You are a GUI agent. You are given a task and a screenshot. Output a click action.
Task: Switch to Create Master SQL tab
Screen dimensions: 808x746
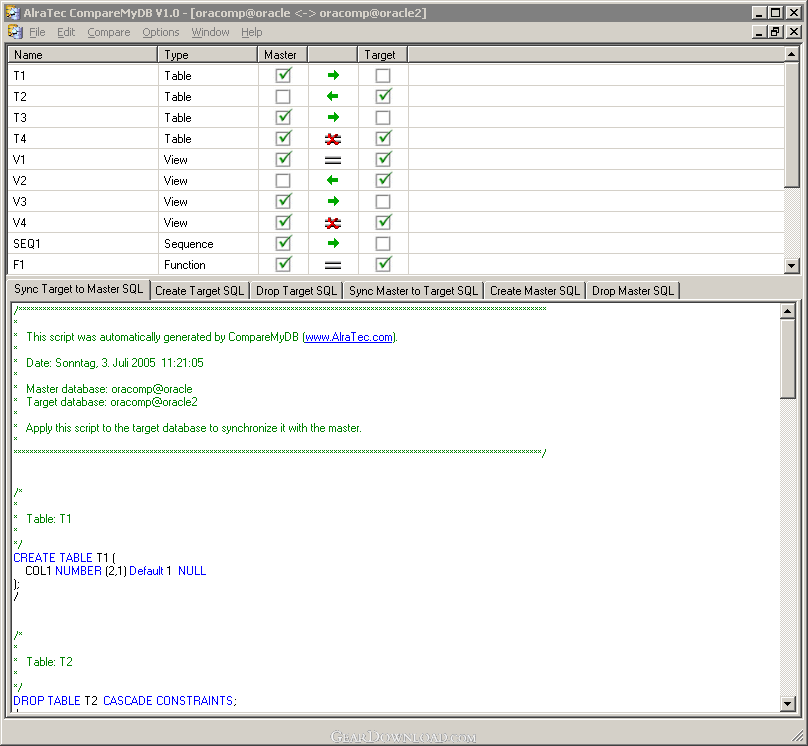click(535, 291)
